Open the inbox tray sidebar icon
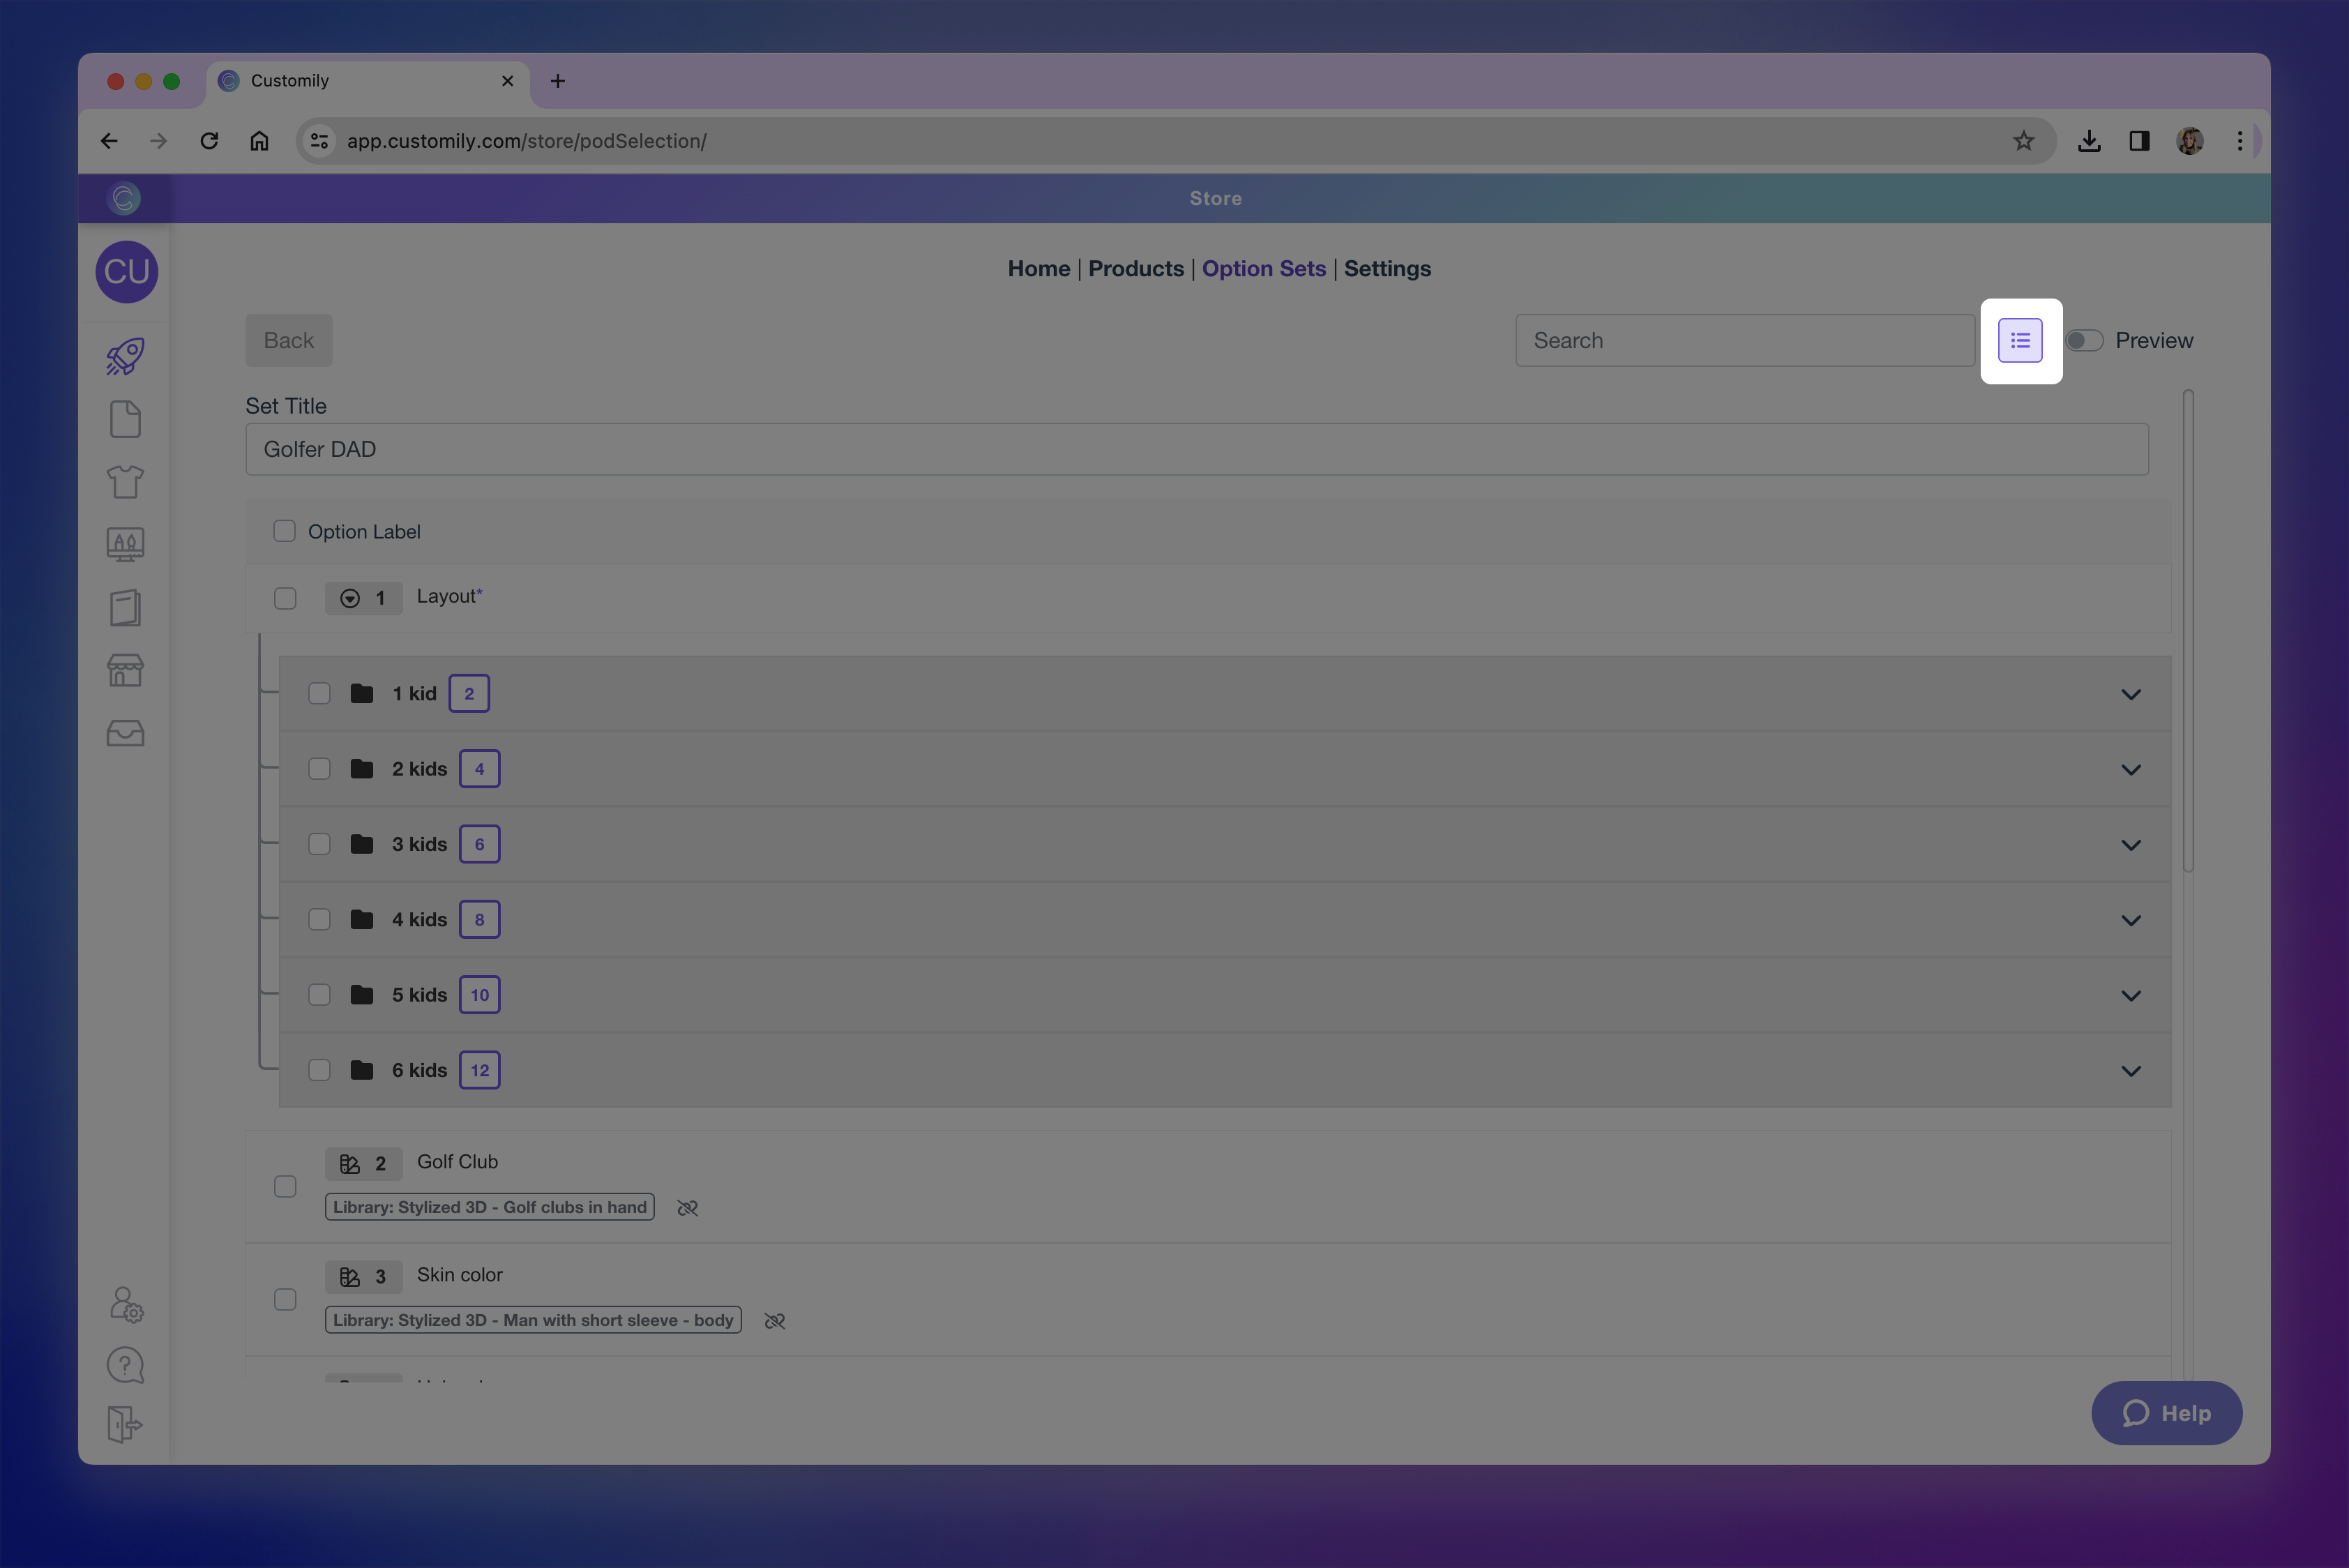Screen dimensions: 2349x1568 point(125,733)
